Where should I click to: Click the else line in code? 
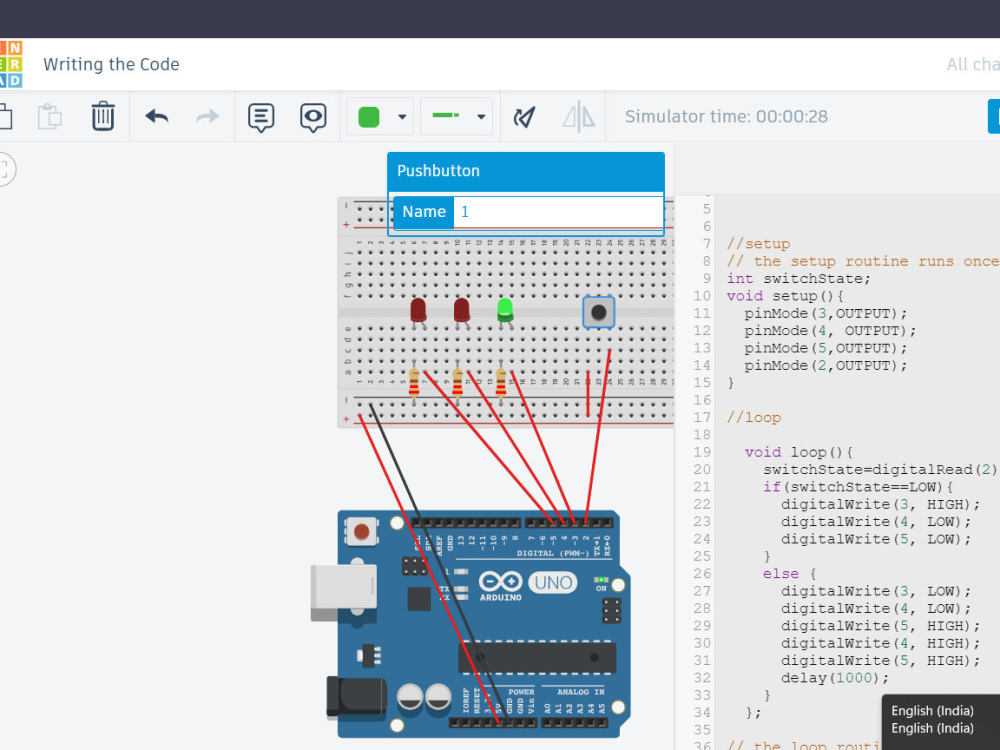789,574
